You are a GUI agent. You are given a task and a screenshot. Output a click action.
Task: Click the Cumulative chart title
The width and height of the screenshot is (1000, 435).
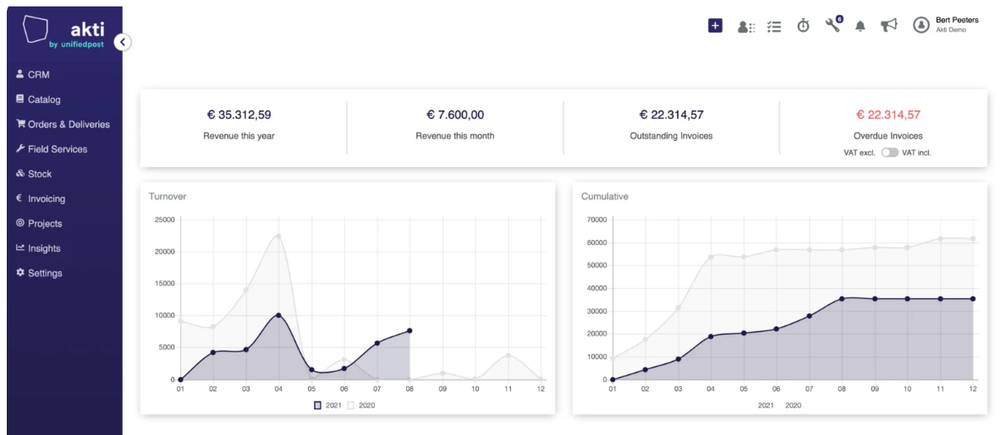605,196
